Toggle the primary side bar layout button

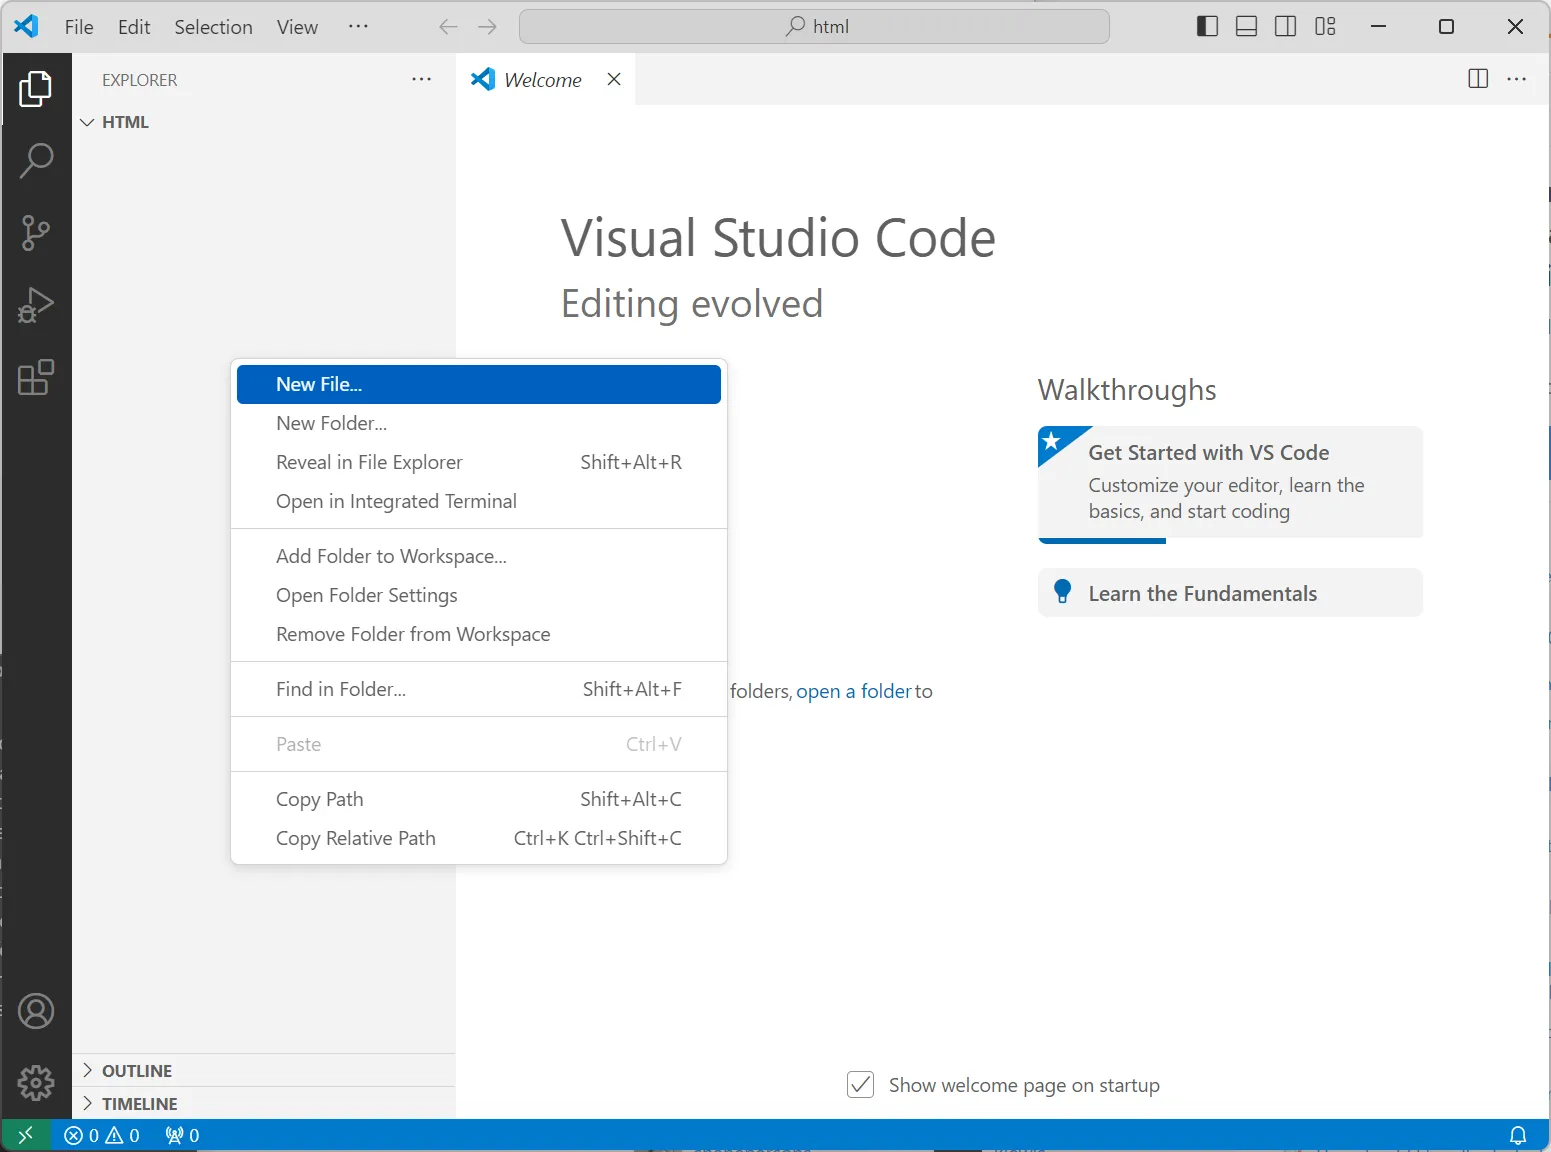point(1207,27)
